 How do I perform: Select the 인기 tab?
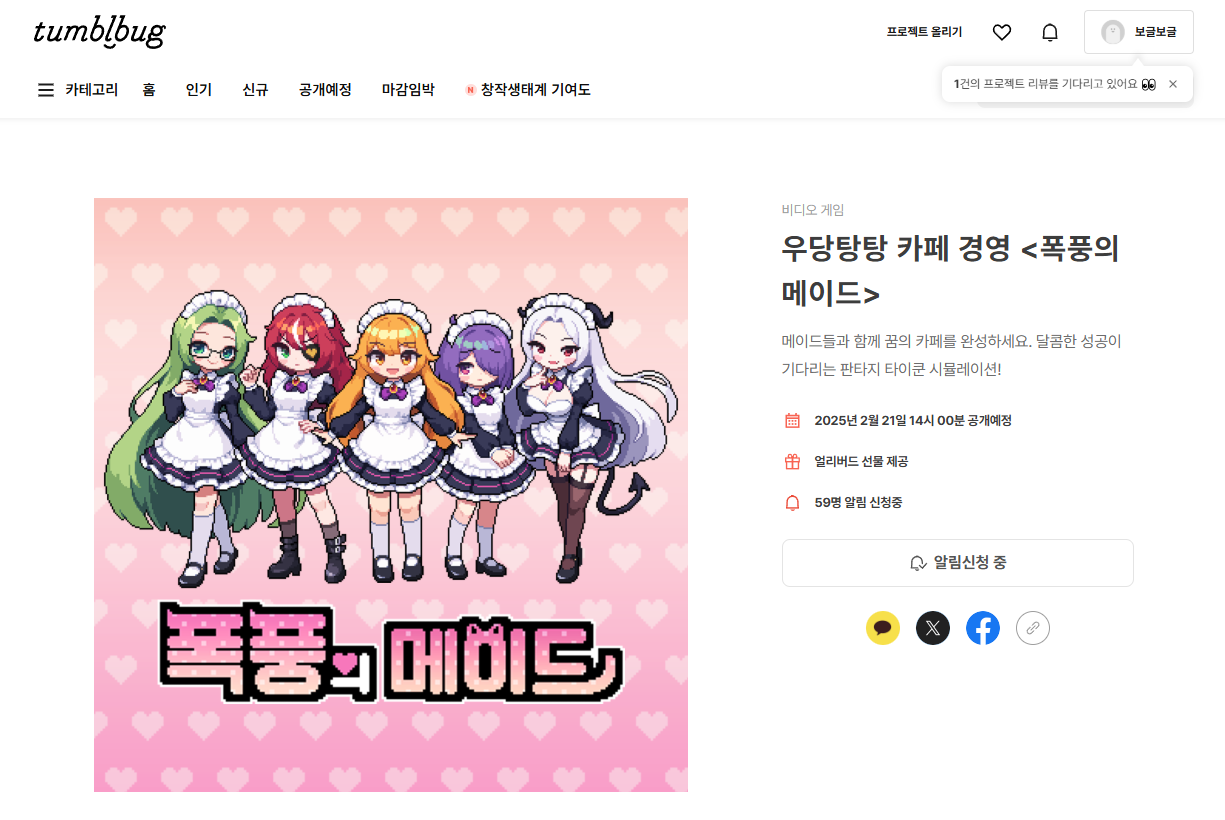(x=199, y=90)
